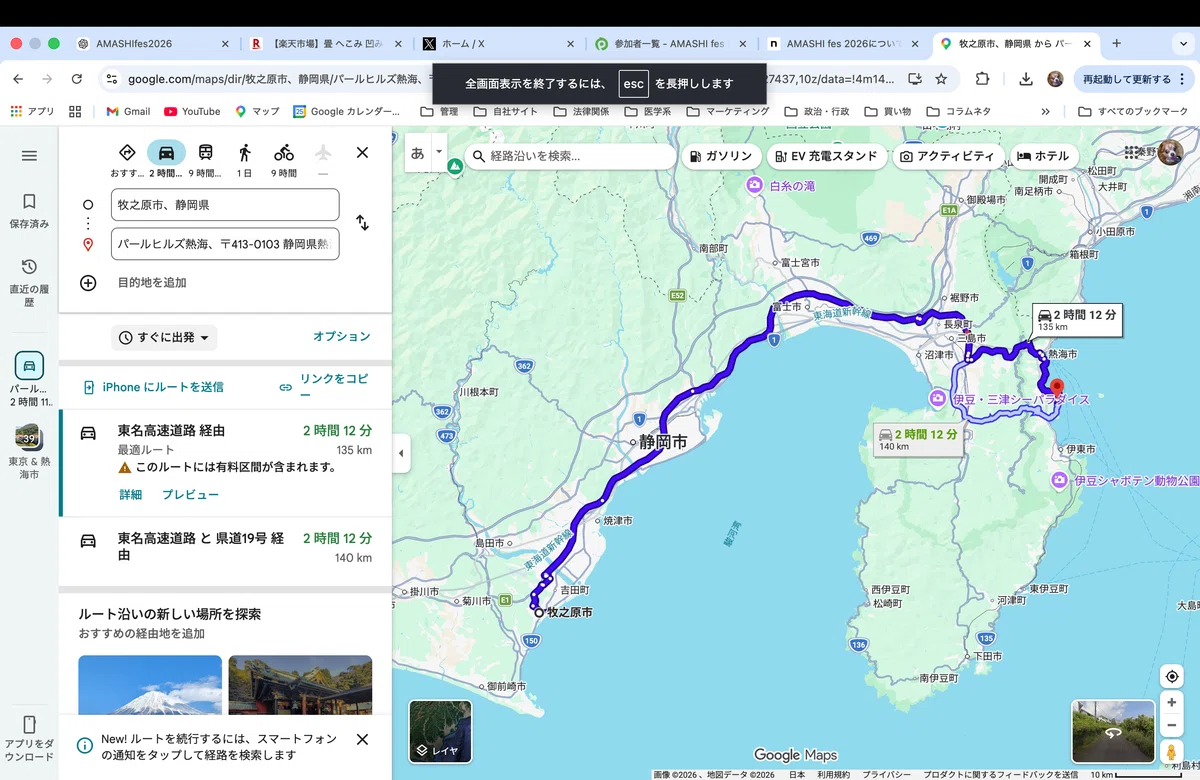This screenshot has width=1200, height=780.
Task: Open the shrine suggested stop thumbnail
Action: [x=300, y=685]
